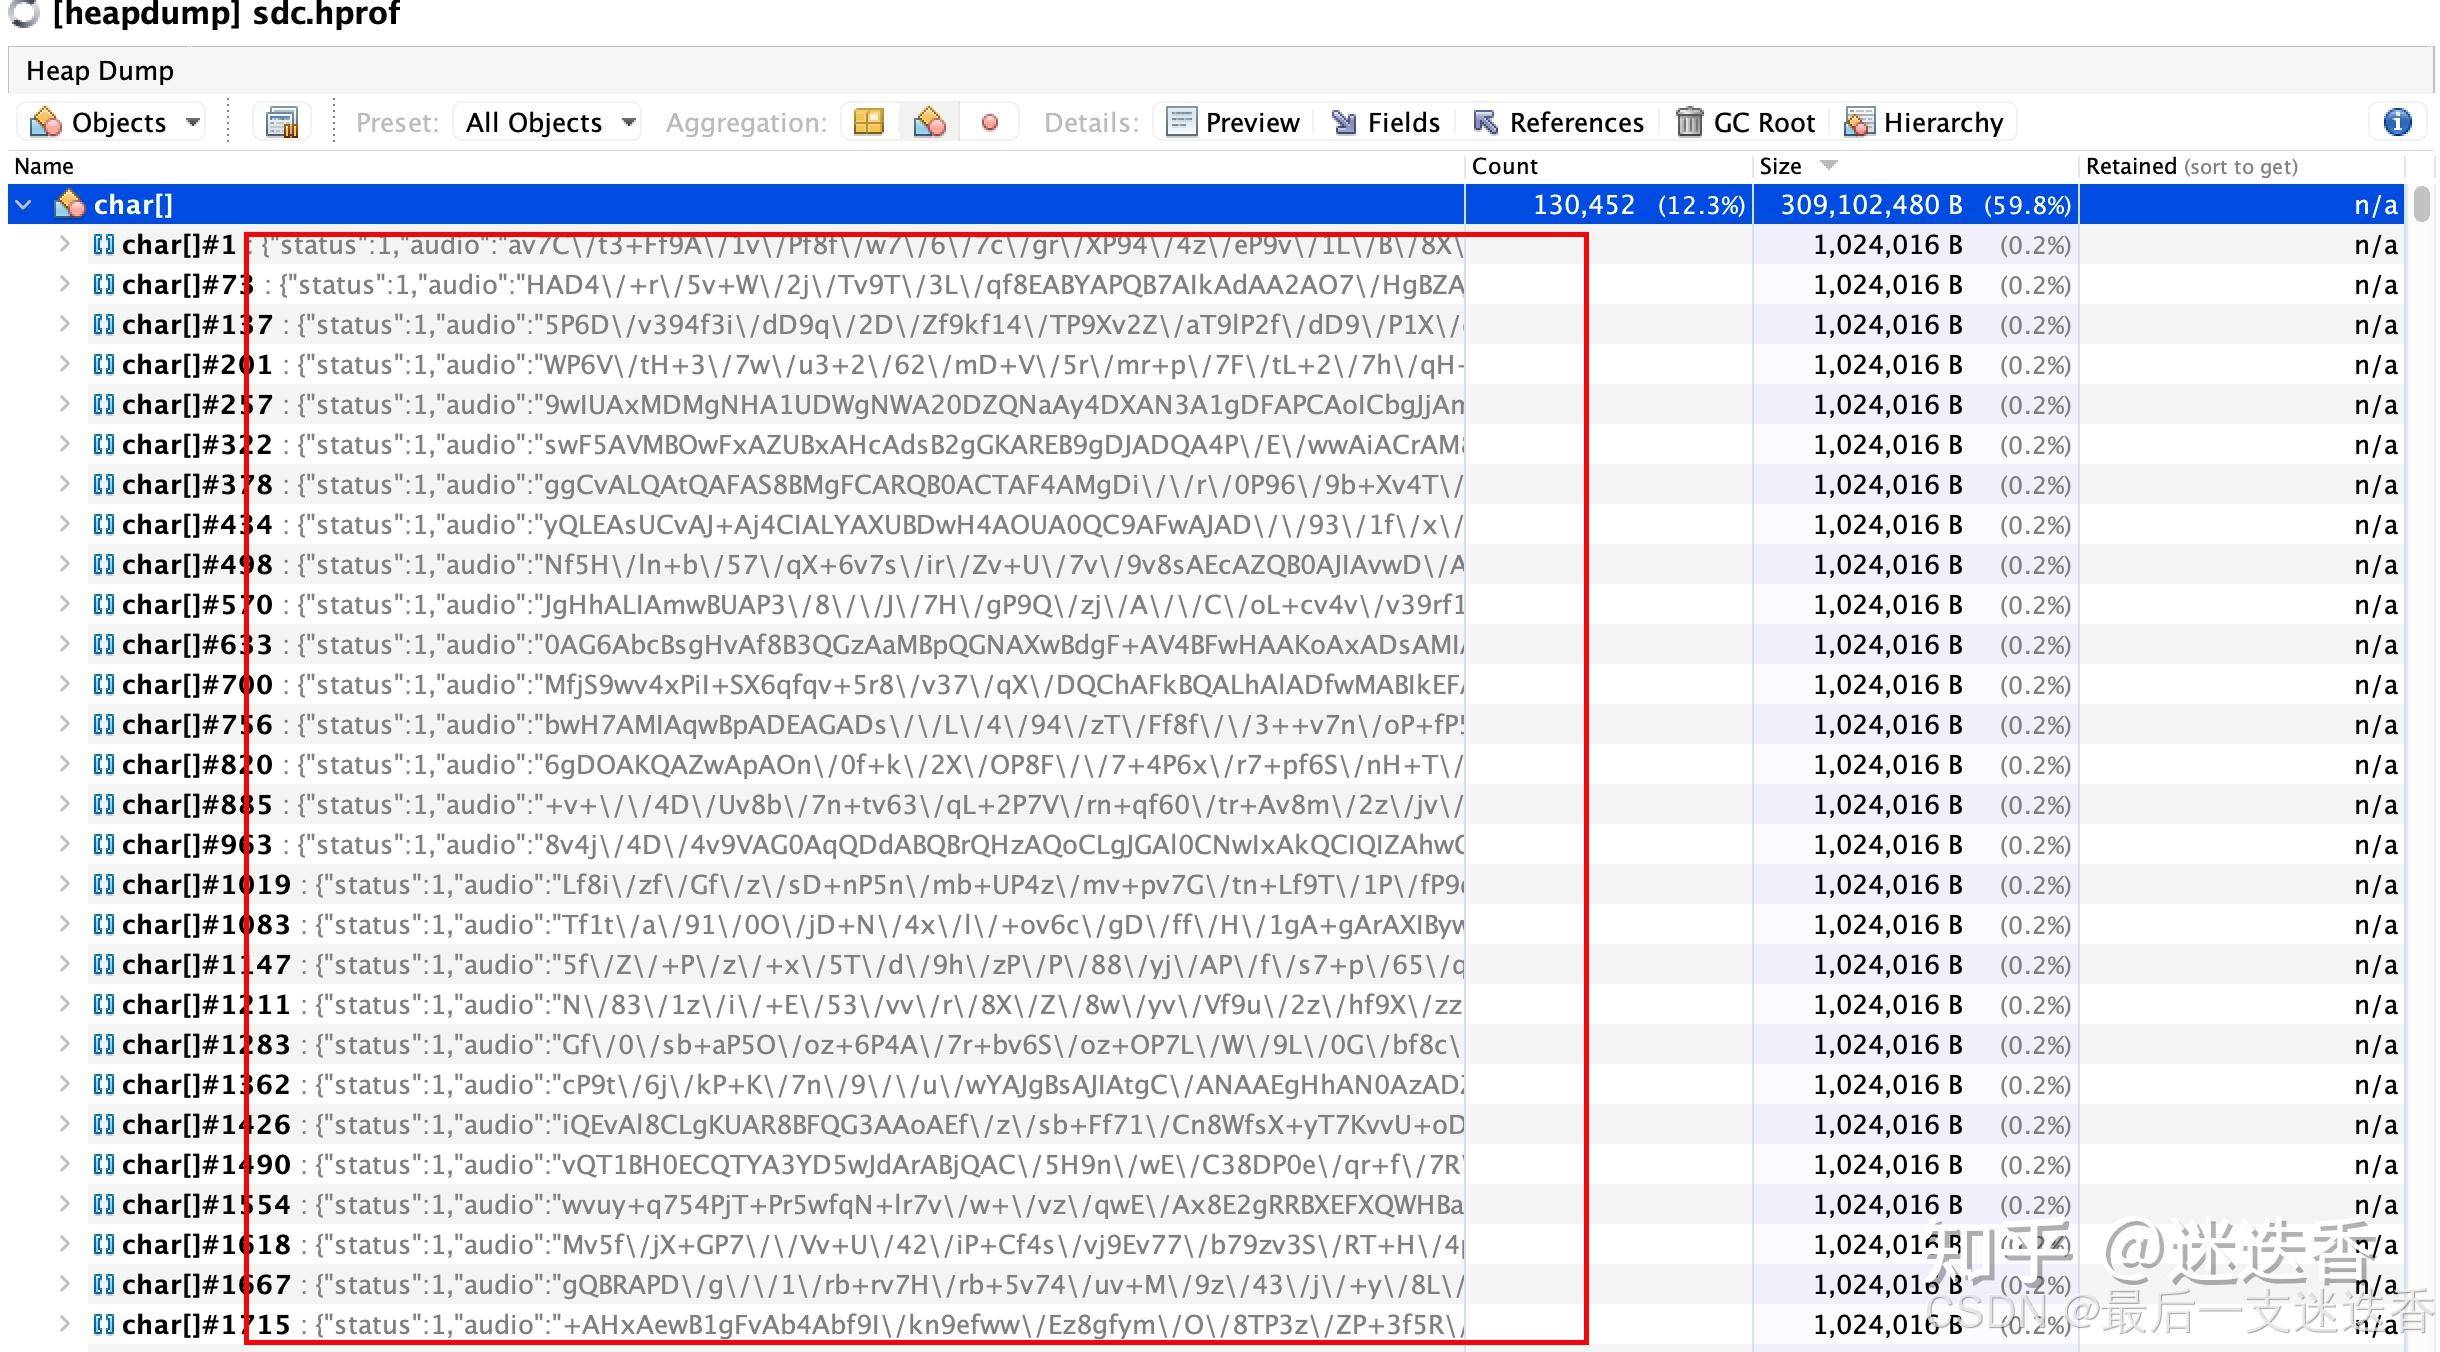Show the References details panel
This screenshot has width=2440, height=1352.
(1559, 122)
